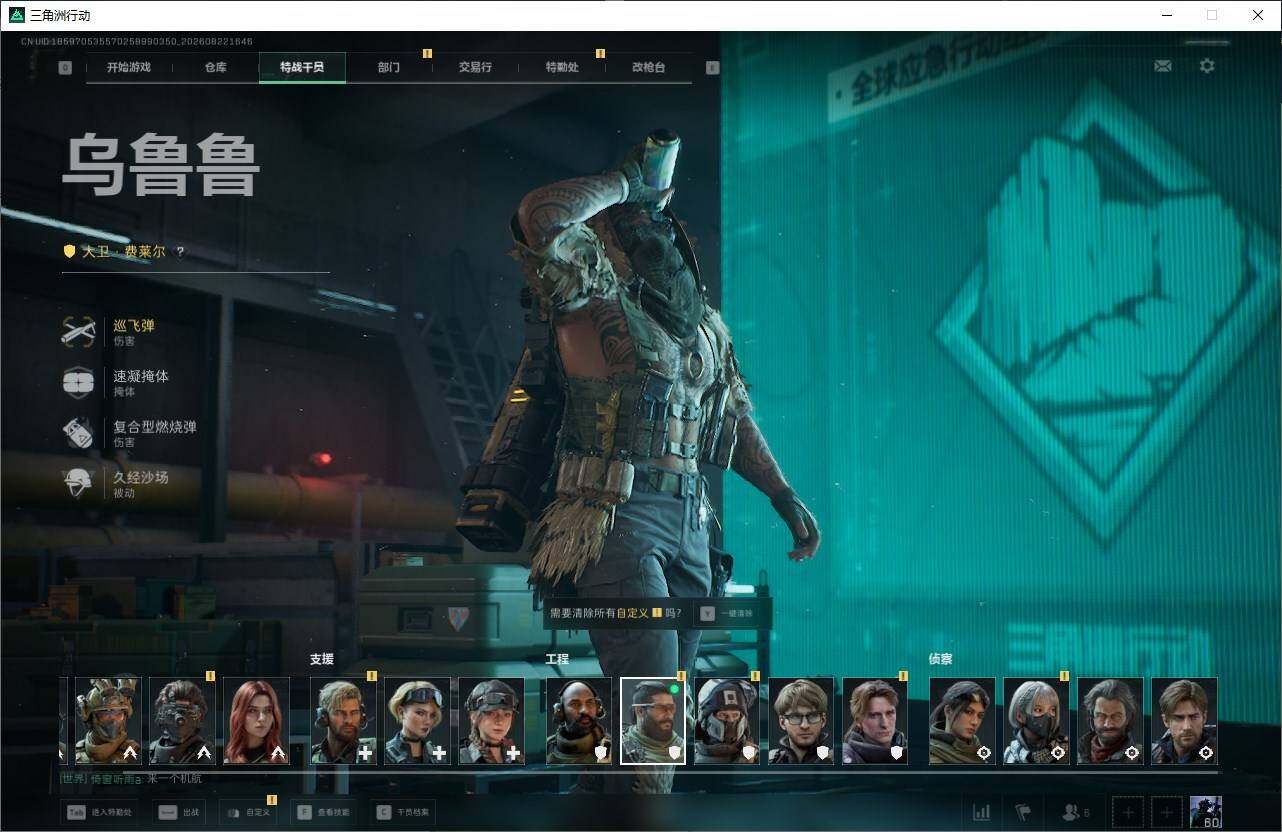This screenshot has width=1282, height=832.
Task: Select the 速凝掩体 cover skill icon
Action: (x=78, y=383)
